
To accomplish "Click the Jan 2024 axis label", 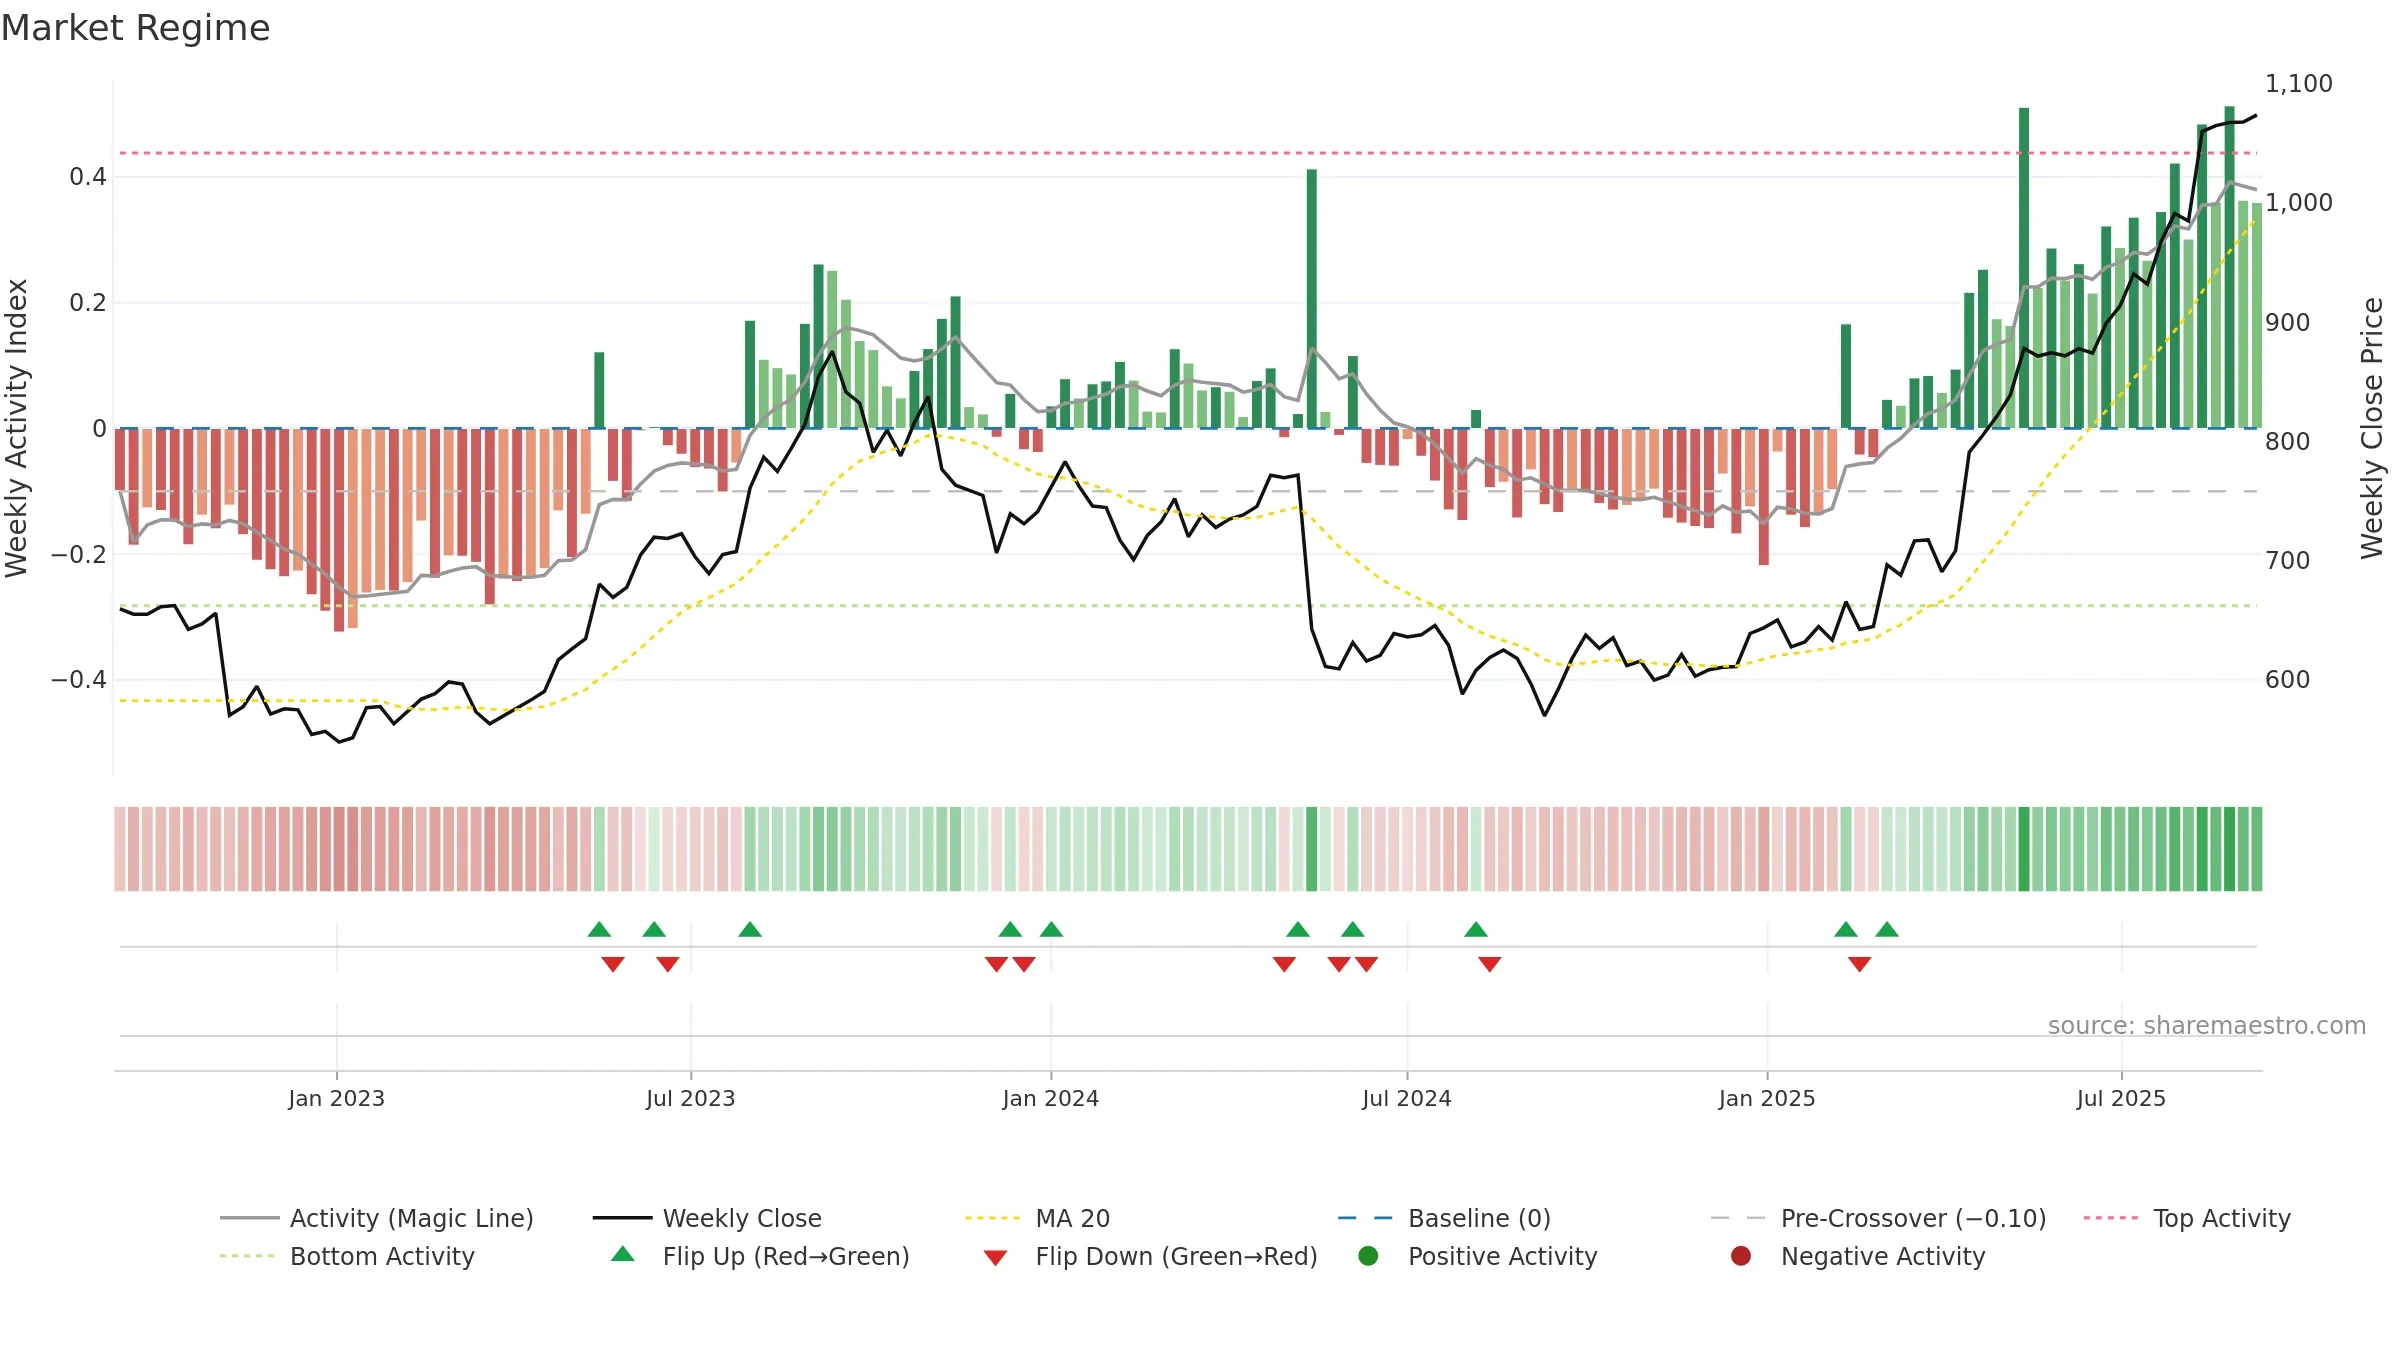I will pos(1050,1098).
